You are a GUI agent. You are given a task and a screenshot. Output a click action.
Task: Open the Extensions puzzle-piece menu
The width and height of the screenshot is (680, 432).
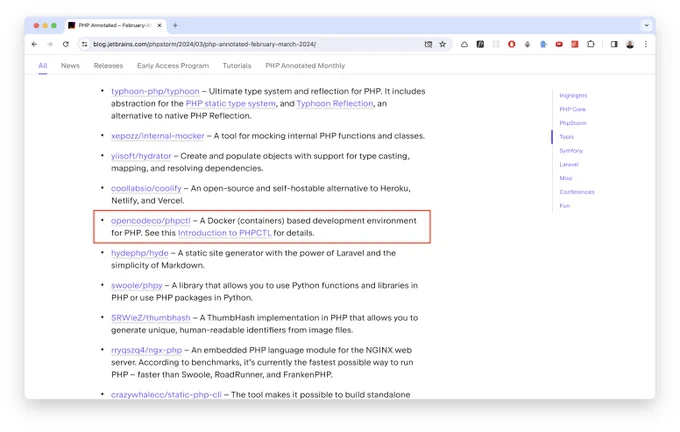(591, 44)
